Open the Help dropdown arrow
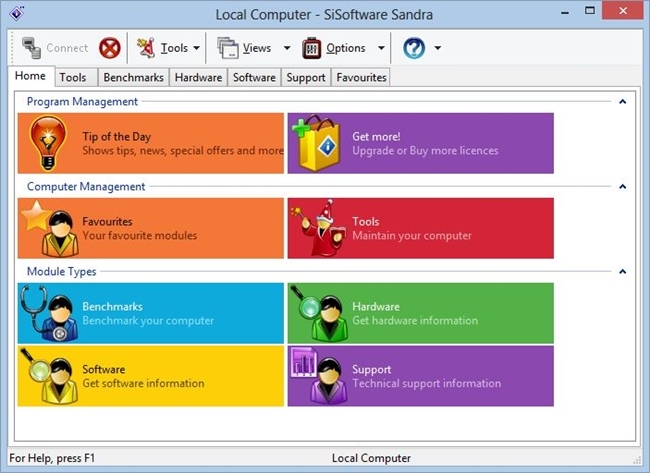650x473 pixels. click(438, 48)
